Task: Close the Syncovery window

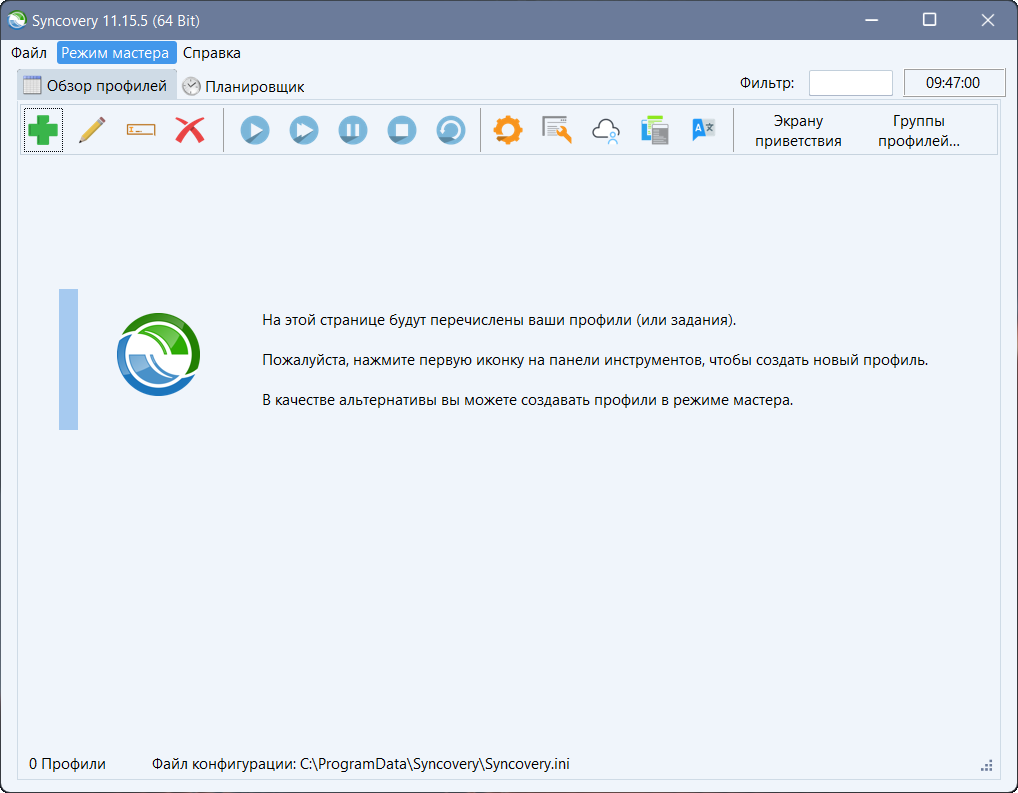Action: (x=987, y=20)
